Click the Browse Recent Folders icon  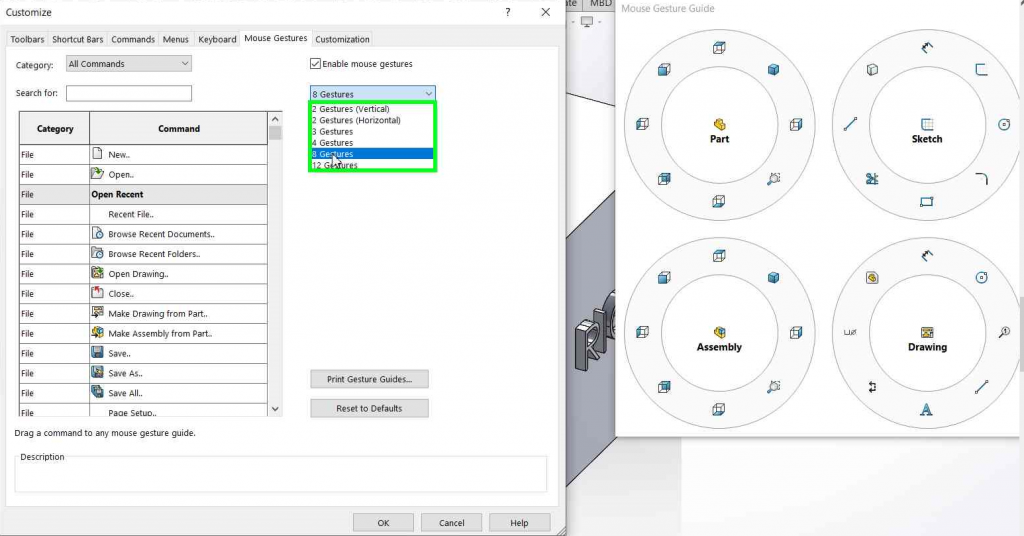pos(98,253)
